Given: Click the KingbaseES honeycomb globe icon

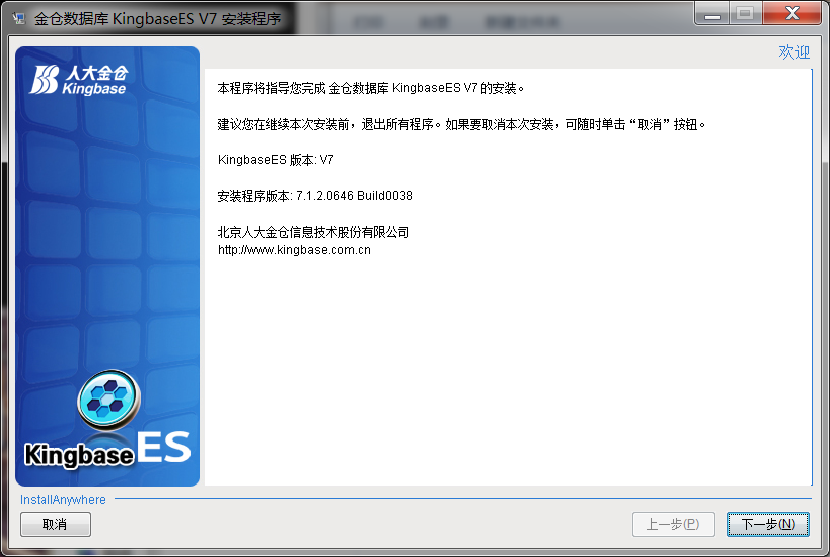Looking at the screenshot, I should pyautogui.click(x=109, y=399).
